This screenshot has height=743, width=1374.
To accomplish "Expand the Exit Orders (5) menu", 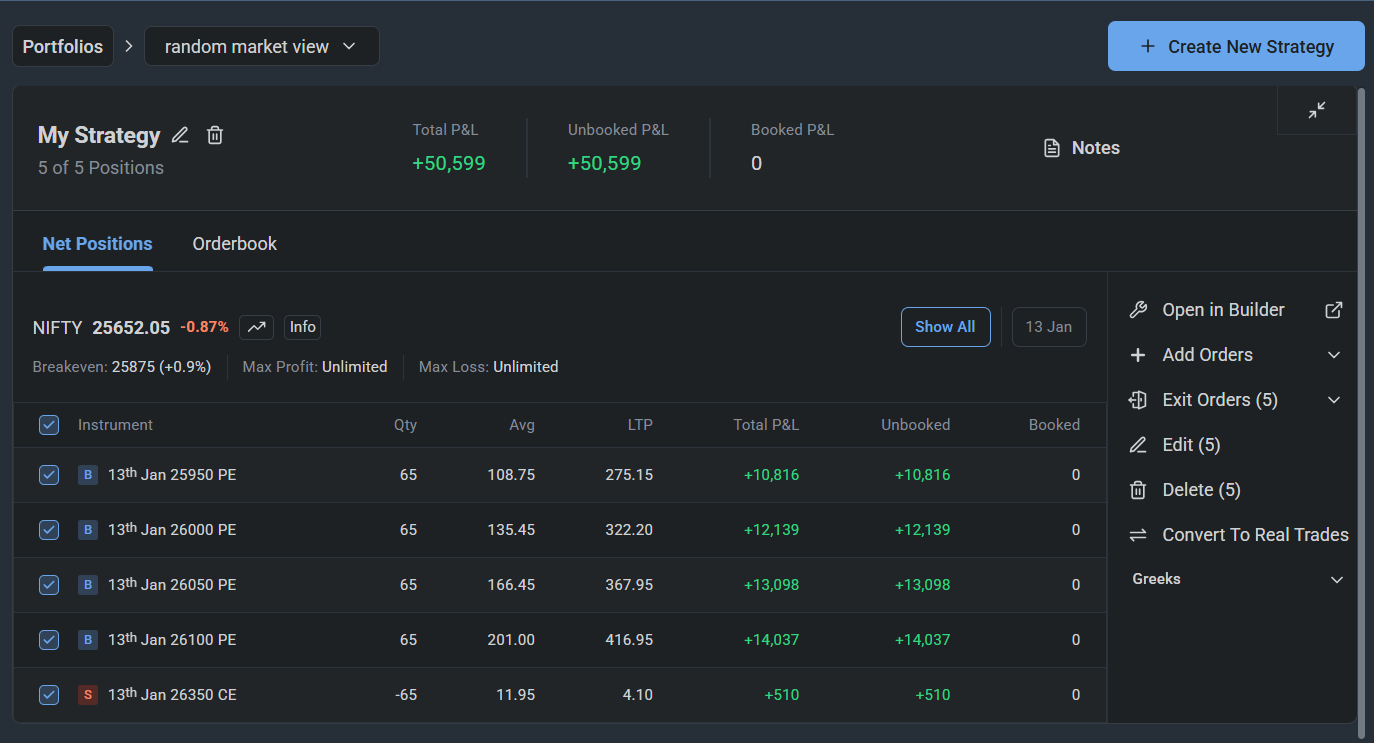I will point(1333,400).
